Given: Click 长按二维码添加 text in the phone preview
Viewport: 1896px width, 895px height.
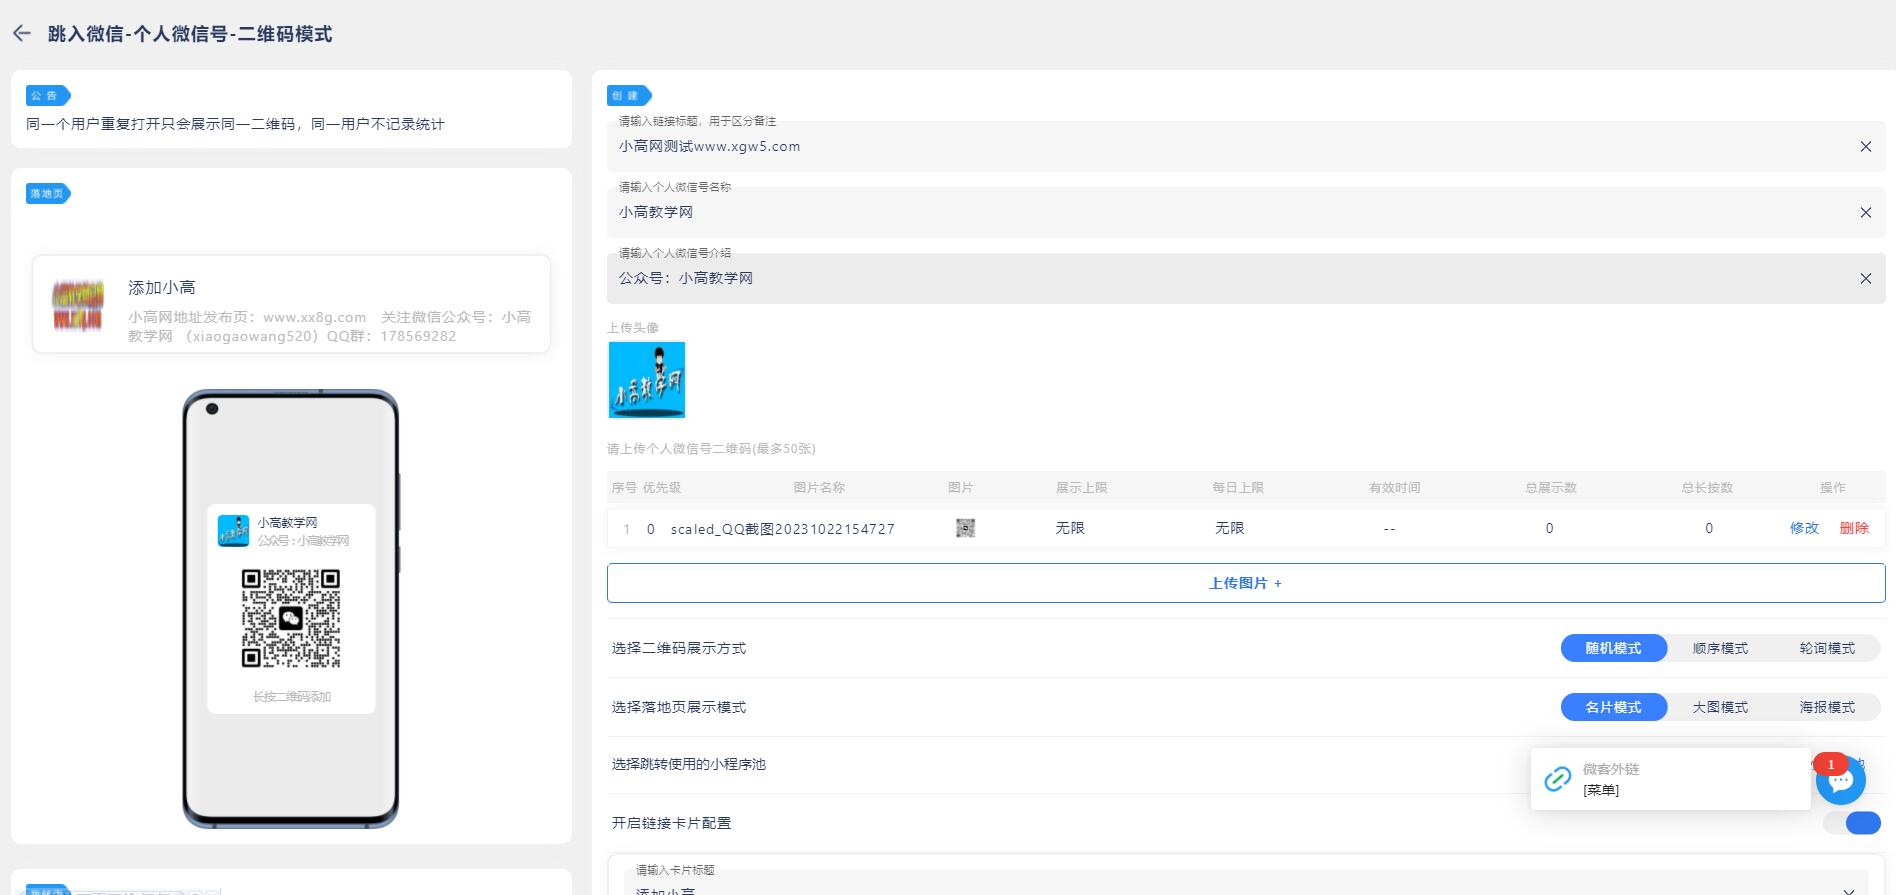Looking at the screenshot, I should 291,697.
